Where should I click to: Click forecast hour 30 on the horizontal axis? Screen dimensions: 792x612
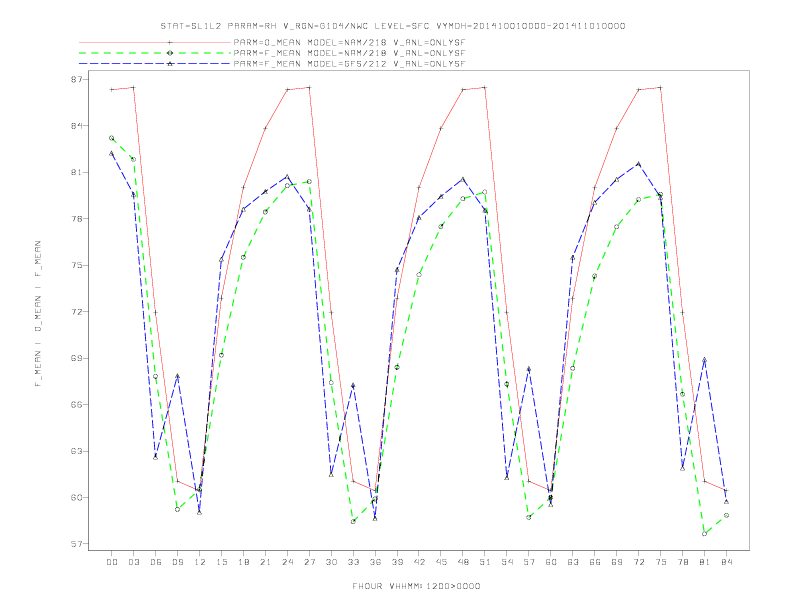click(x=331, y=562)
